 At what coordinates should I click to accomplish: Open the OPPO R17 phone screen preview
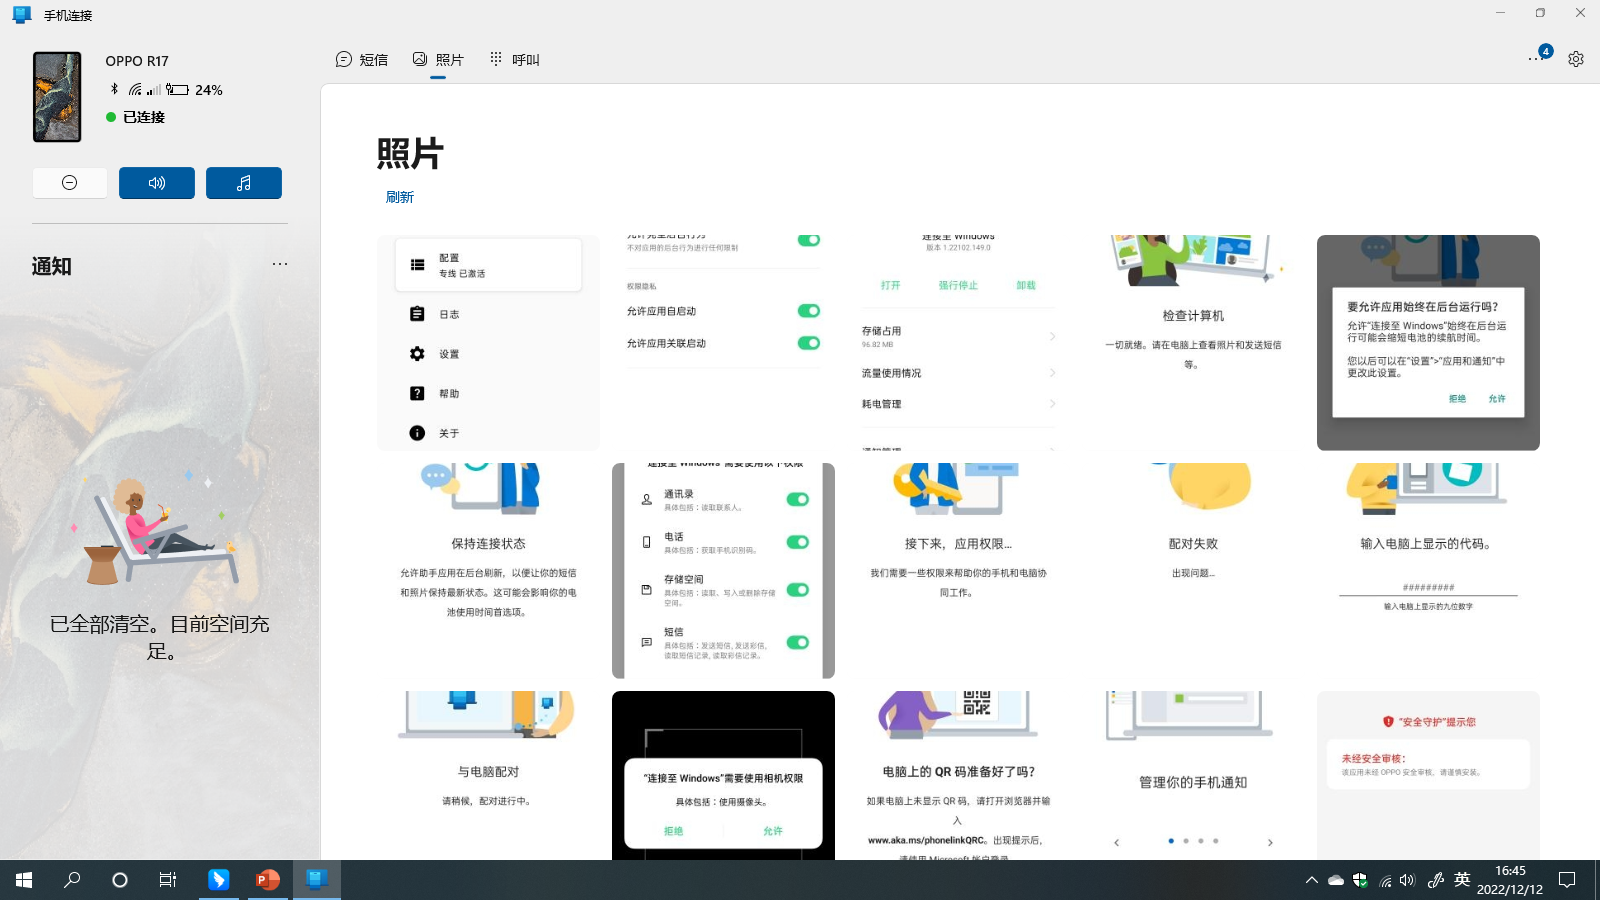[56, 96]
